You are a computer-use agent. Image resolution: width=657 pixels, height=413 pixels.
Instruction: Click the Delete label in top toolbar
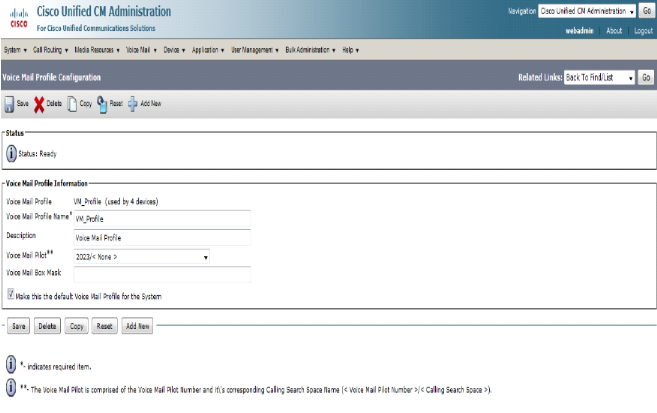(54, 103)
